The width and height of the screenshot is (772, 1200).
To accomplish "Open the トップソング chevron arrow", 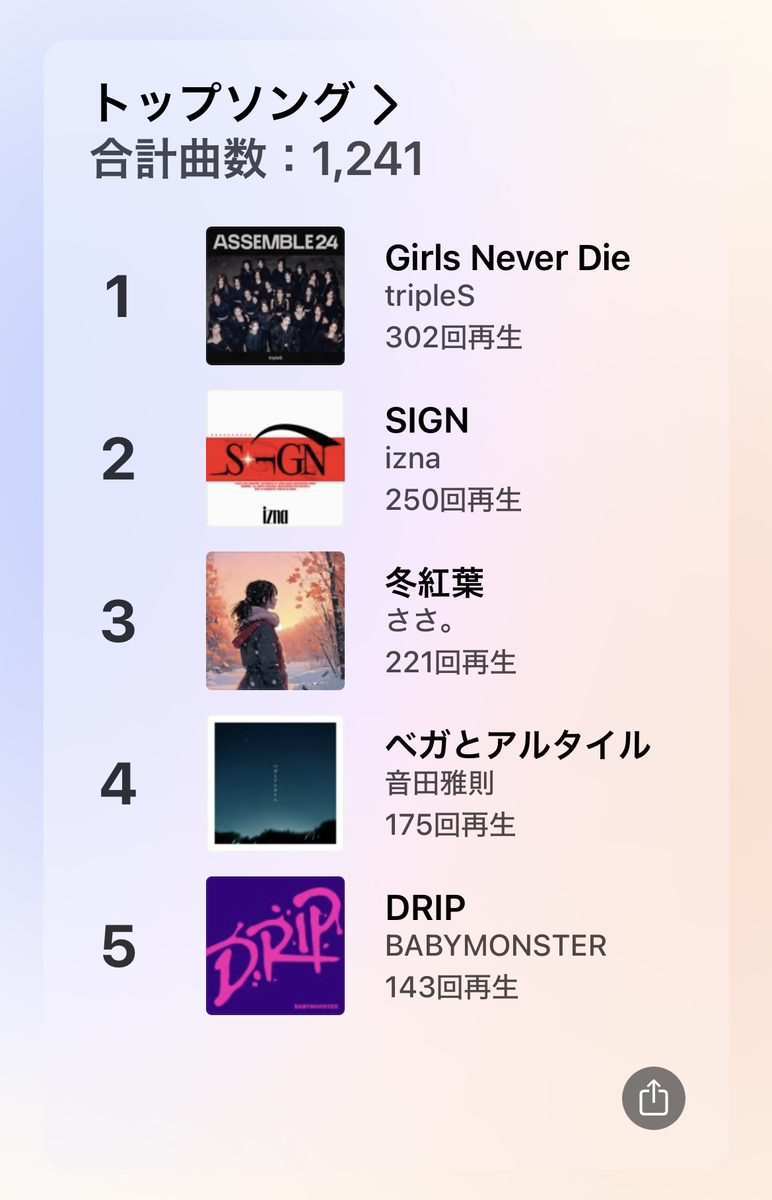I will click(386, 104).
